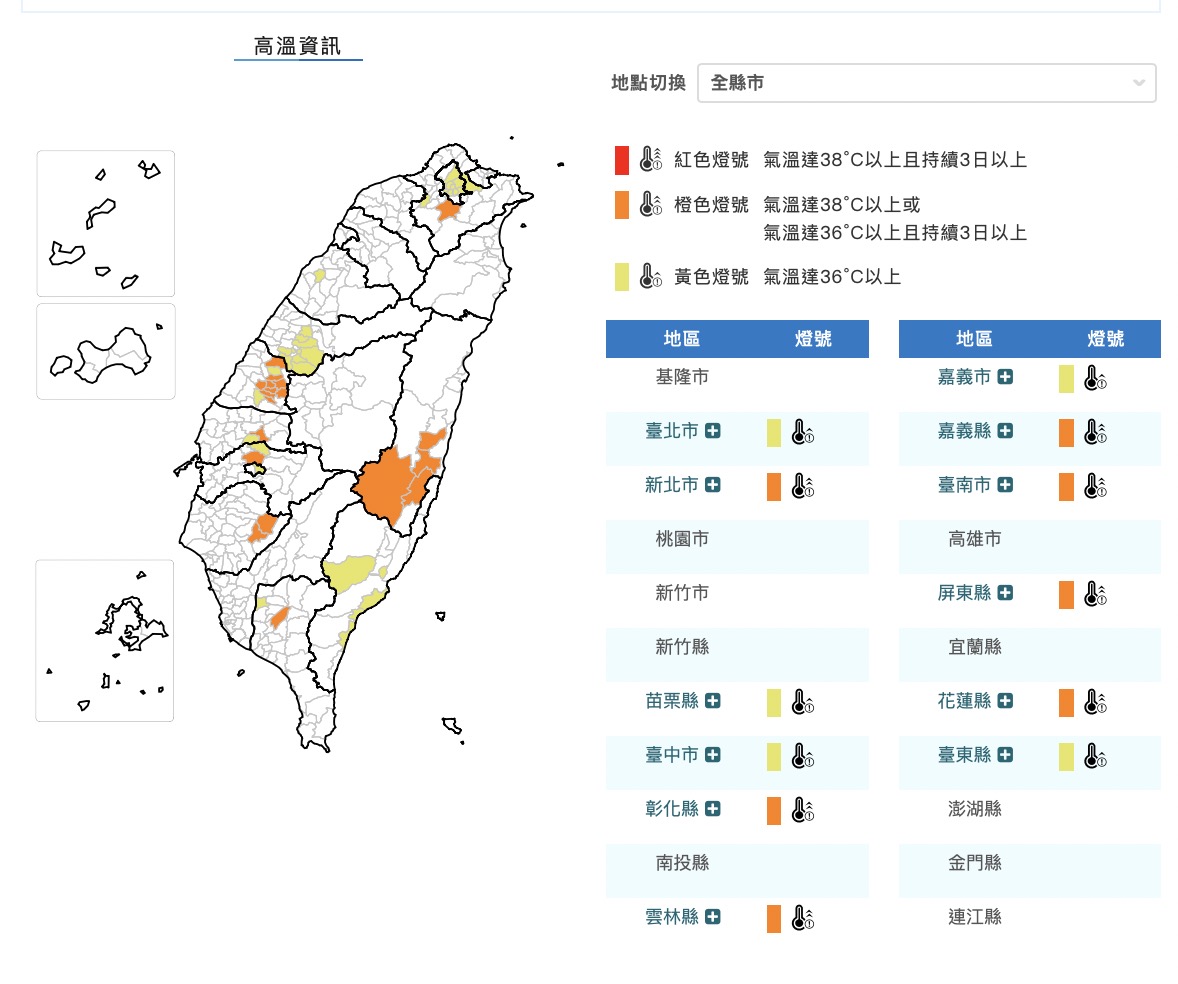Image resolution: width=1178 pixels, height=984 pixels.
Task: Click the yellow swatch beside 黃色燈號
Action: (x=621, y=276)
